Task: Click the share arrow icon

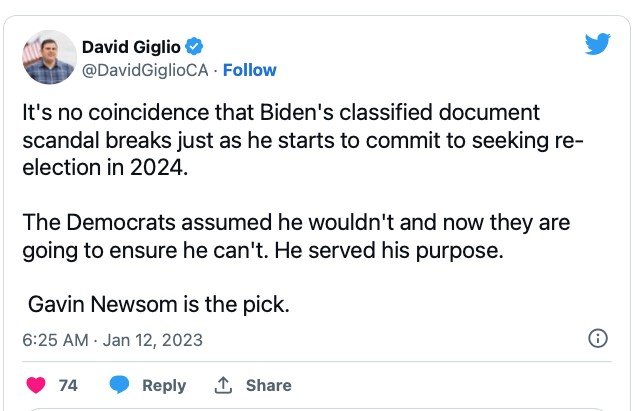Action: coord(224,385)
